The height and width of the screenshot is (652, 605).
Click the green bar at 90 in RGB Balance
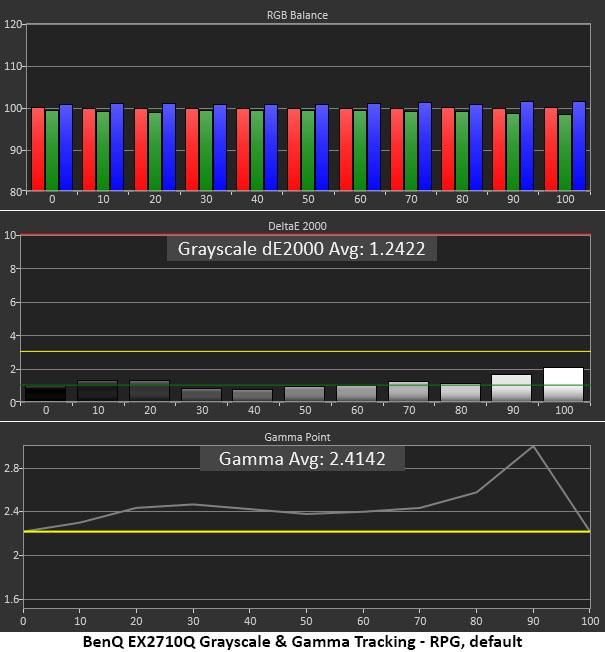click(x=513, y=152)
